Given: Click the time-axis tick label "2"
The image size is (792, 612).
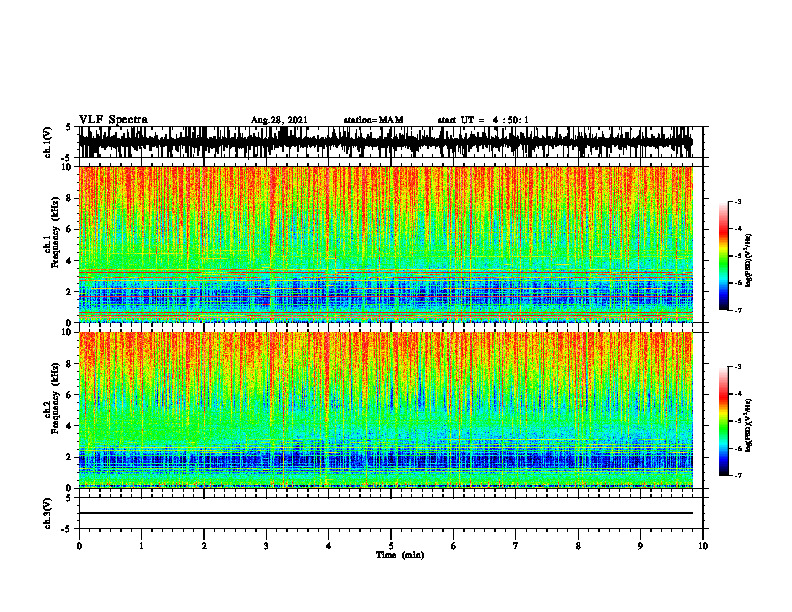Looking at the screenshot, I should click(x=204, y=546).
